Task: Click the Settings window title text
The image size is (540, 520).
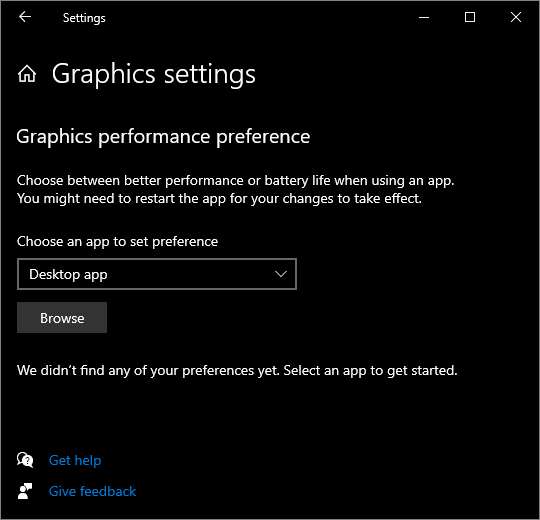Action: 84,18
